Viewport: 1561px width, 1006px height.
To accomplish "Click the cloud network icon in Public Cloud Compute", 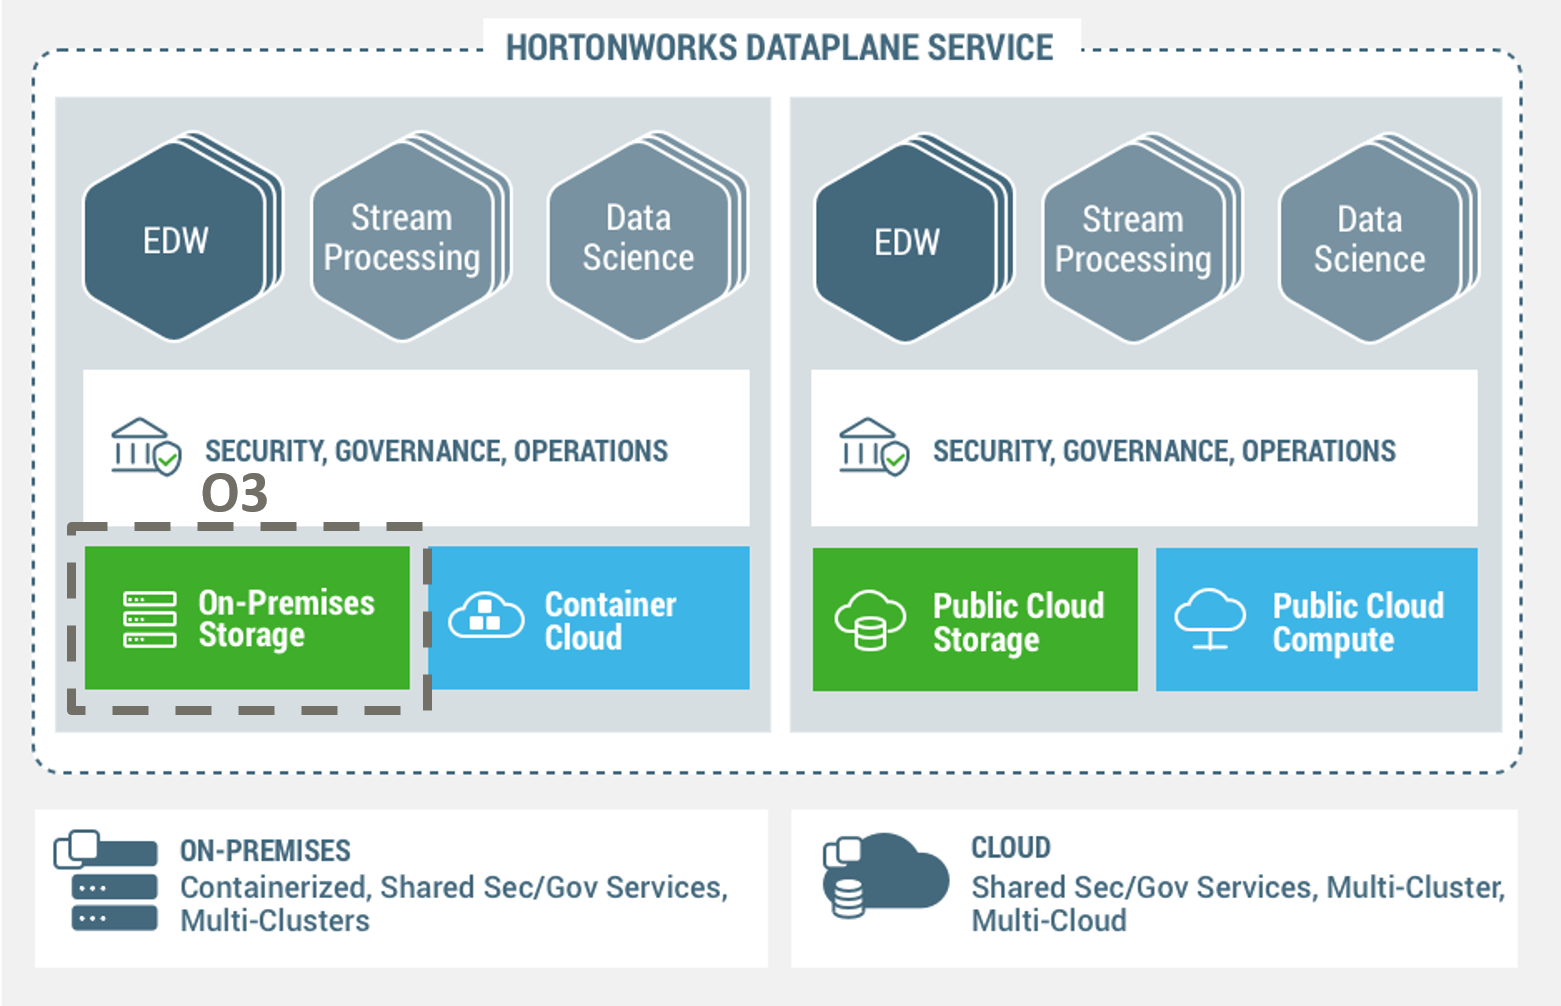I will 1210,619.
